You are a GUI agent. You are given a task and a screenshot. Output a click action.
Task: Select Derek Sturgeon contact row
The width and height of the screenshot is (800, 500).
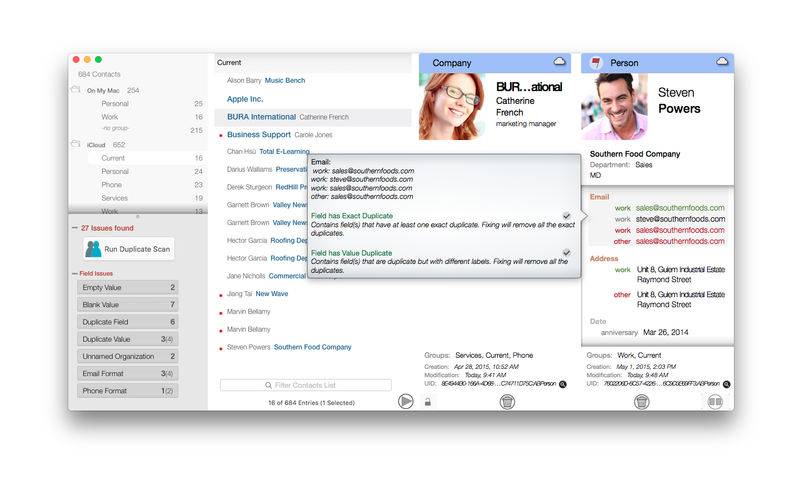click(266, 187)
